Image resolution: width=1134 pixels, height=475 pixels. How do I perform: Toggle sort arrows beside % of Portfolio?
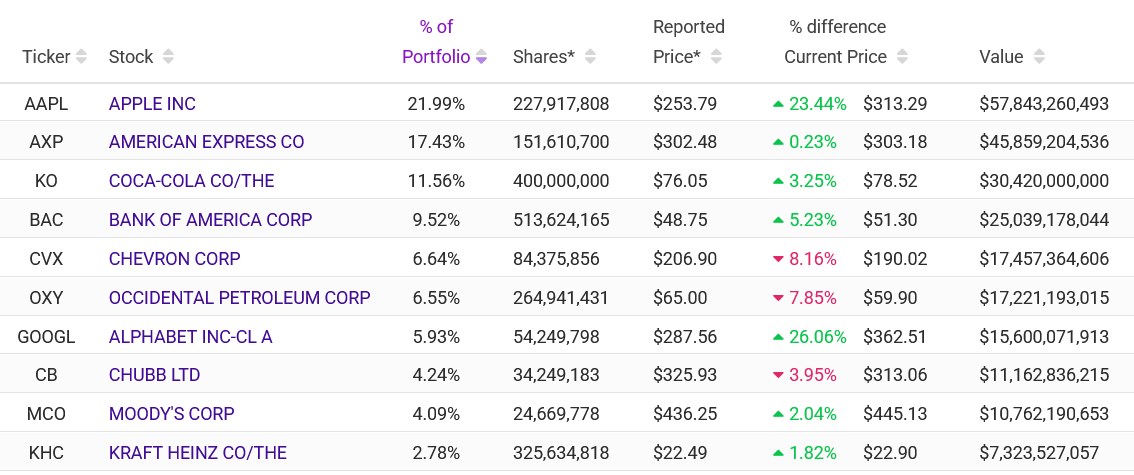tap(481, 56)
